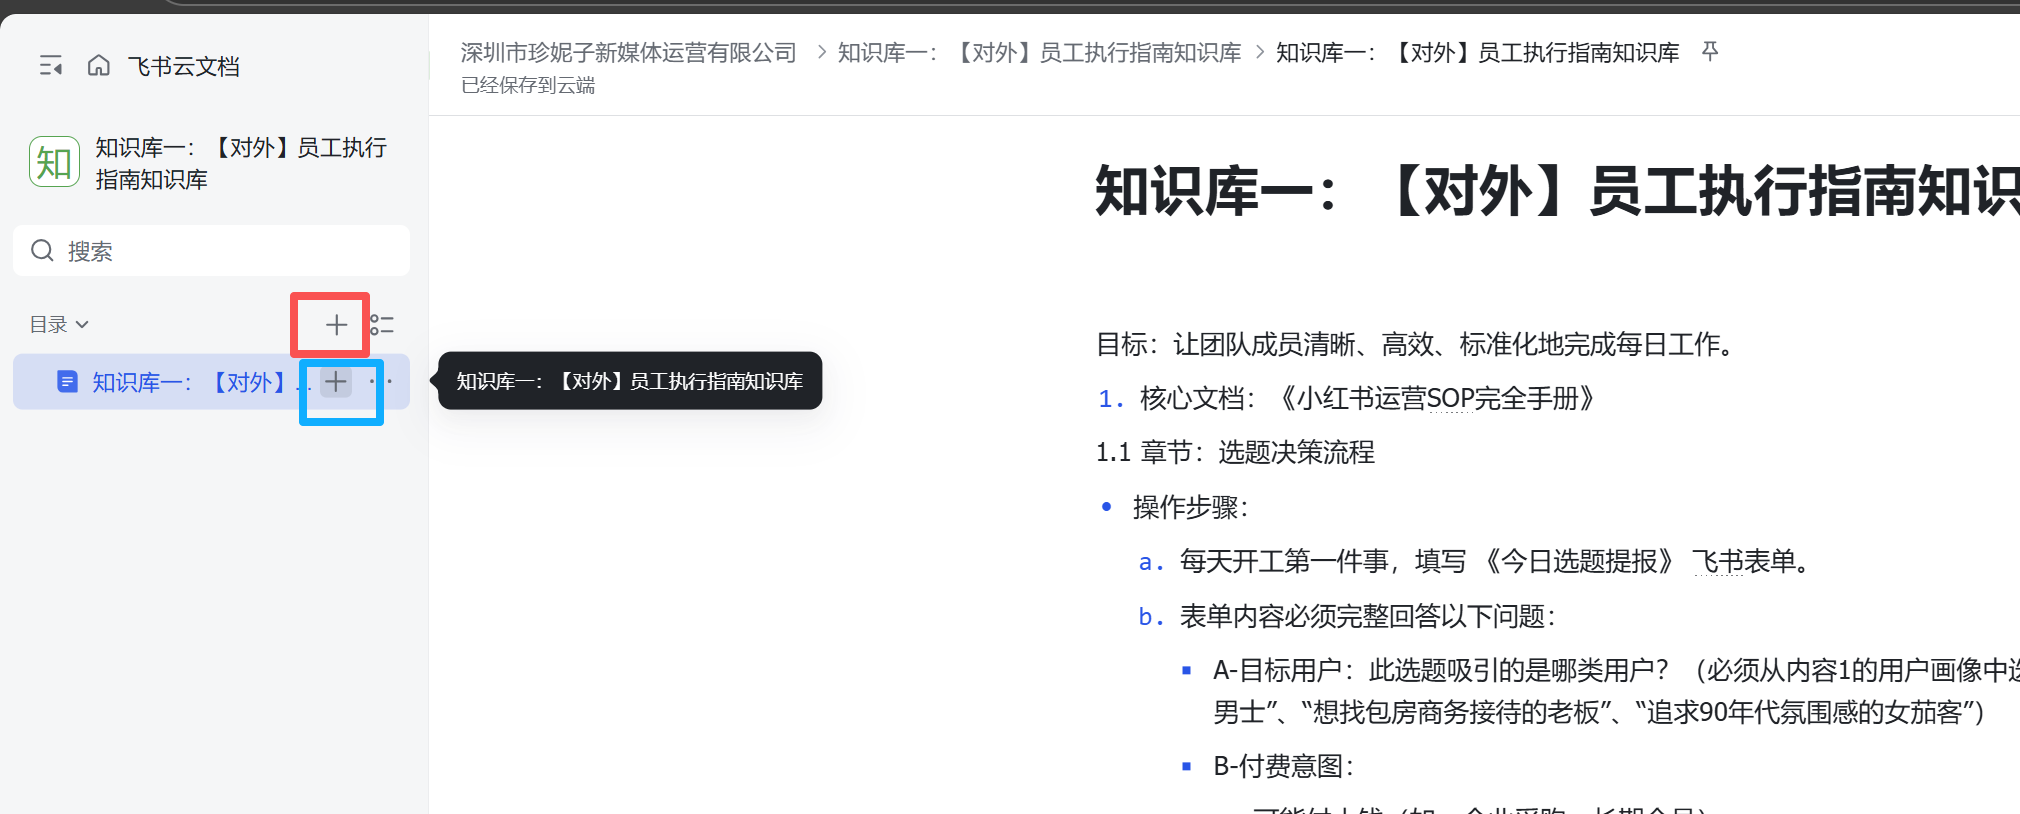Click the knowledge base title in sidebar

[x=240, y=163]
